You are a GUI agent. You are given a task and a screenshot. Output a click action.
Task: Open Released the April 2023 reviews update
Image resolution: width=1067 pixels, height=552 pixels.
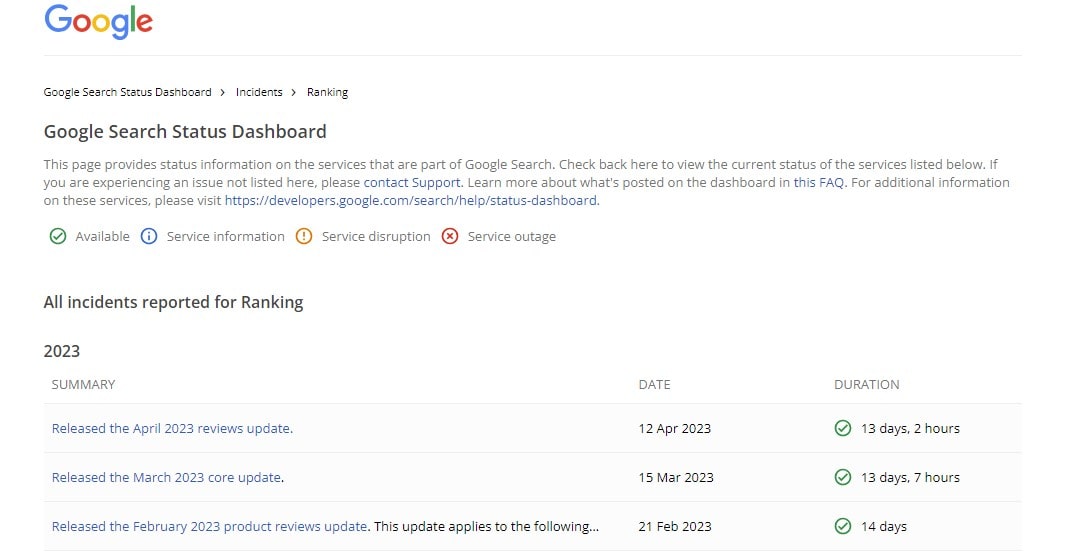[171, 428]
